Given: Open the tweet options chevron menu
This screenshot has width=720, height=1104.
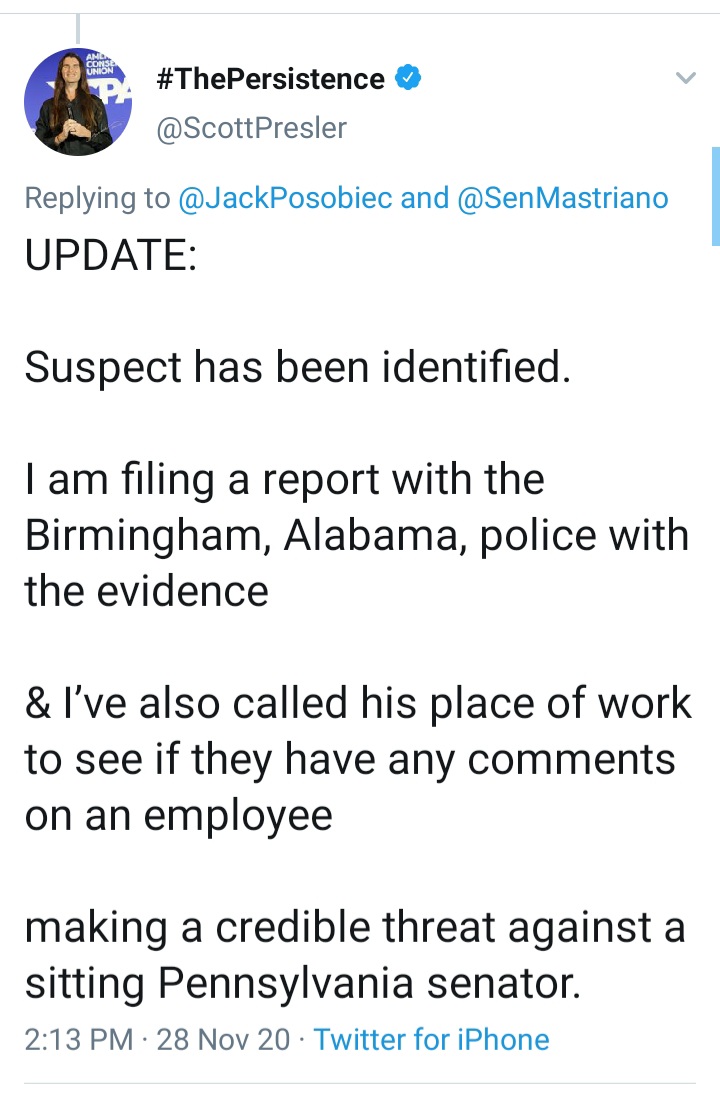Looking at the screenshot, I should click(x=686, y=77).
